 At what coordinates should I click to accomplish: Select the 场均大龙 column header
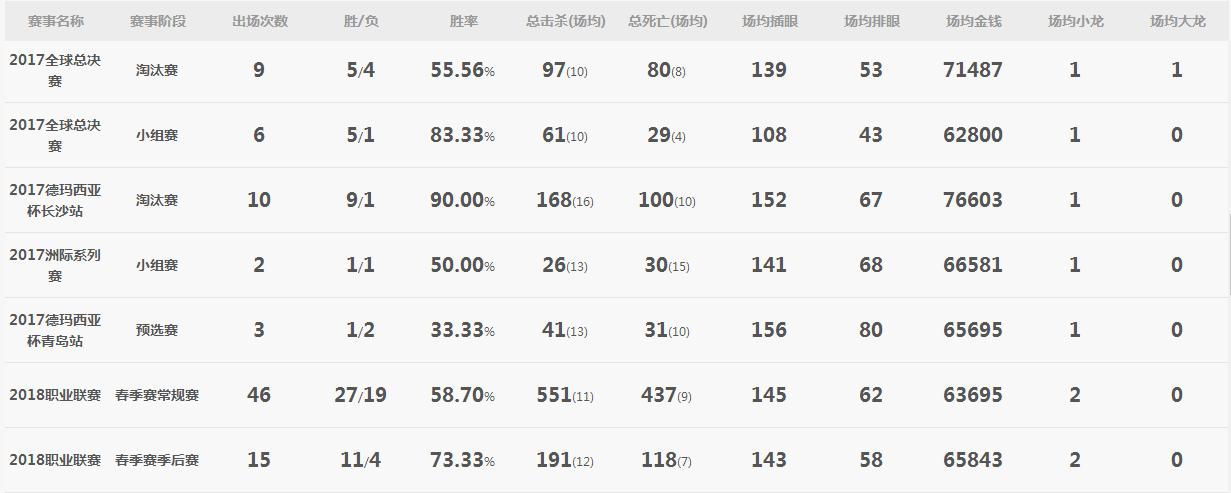[x=1177, y=21]
